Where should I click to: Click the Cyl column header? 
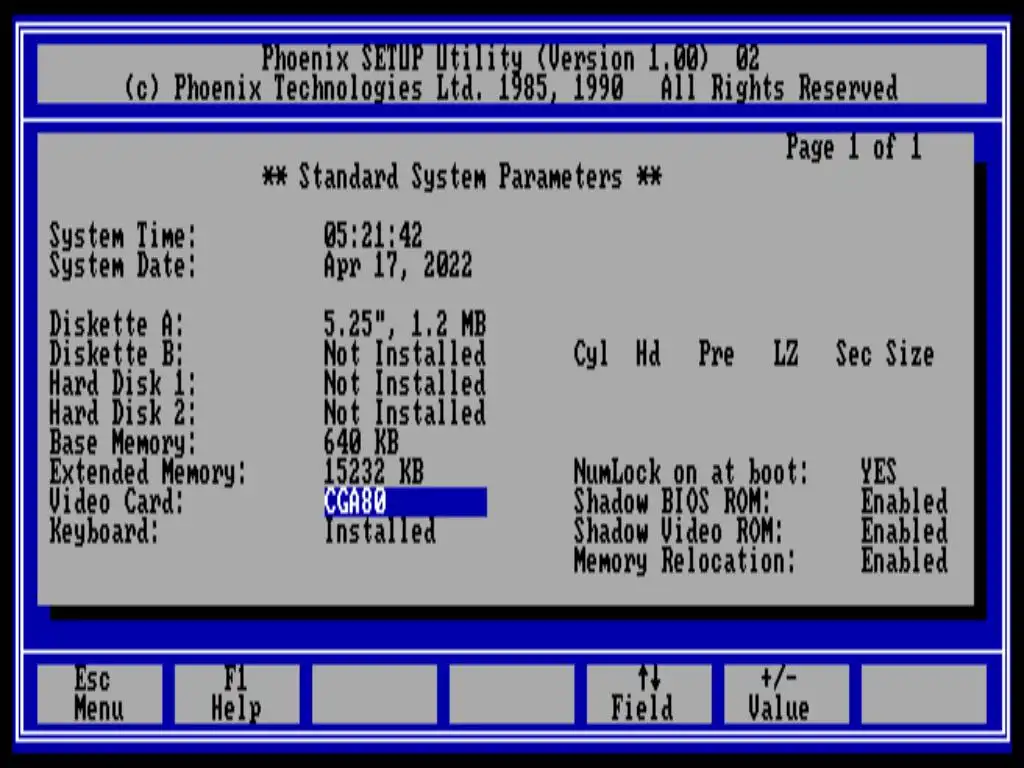[591, 355]
